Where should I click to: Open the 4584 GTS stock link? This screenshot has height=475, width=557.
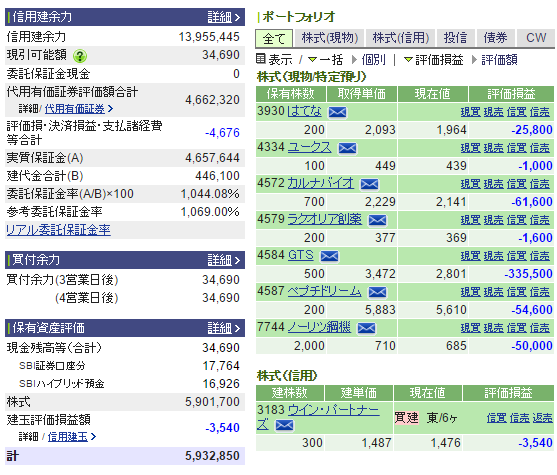point(301,255)
